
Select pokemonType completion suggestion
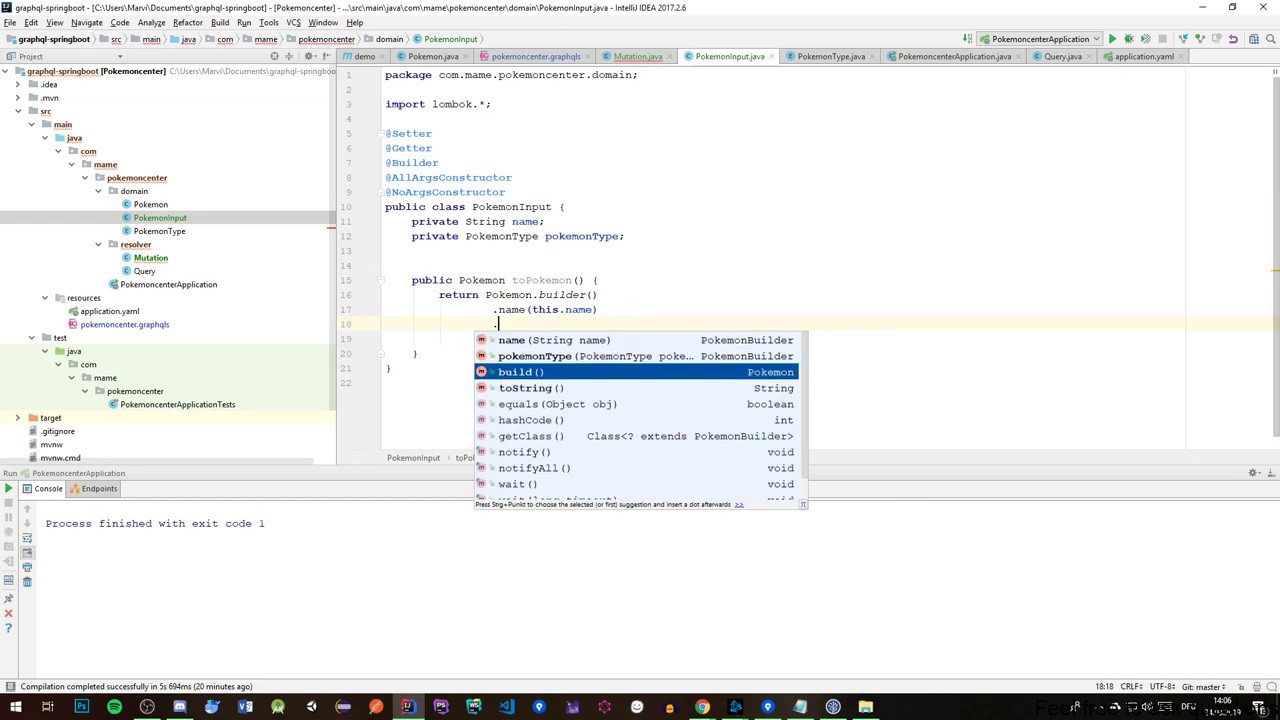click(x=636, y=356)
